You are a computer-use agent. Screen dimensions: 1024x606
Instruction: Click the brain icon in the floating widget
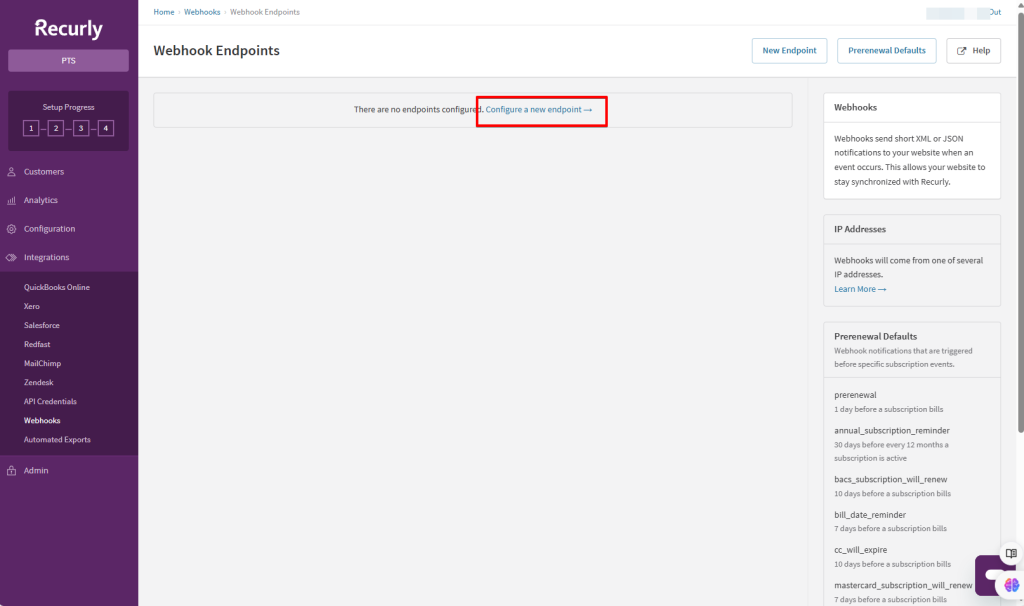coord(1011,584)
